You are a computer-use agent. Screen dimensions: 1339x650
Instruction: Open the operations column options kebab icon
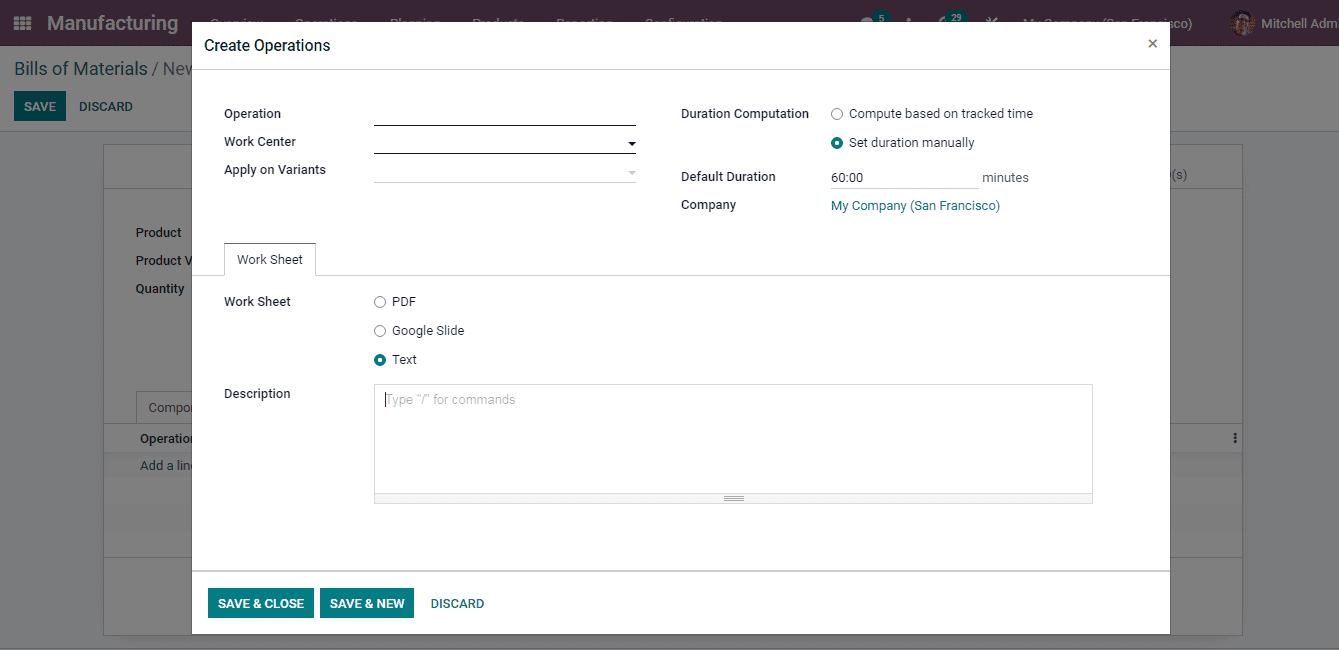pyautogui.click(x=1233, y=438)
